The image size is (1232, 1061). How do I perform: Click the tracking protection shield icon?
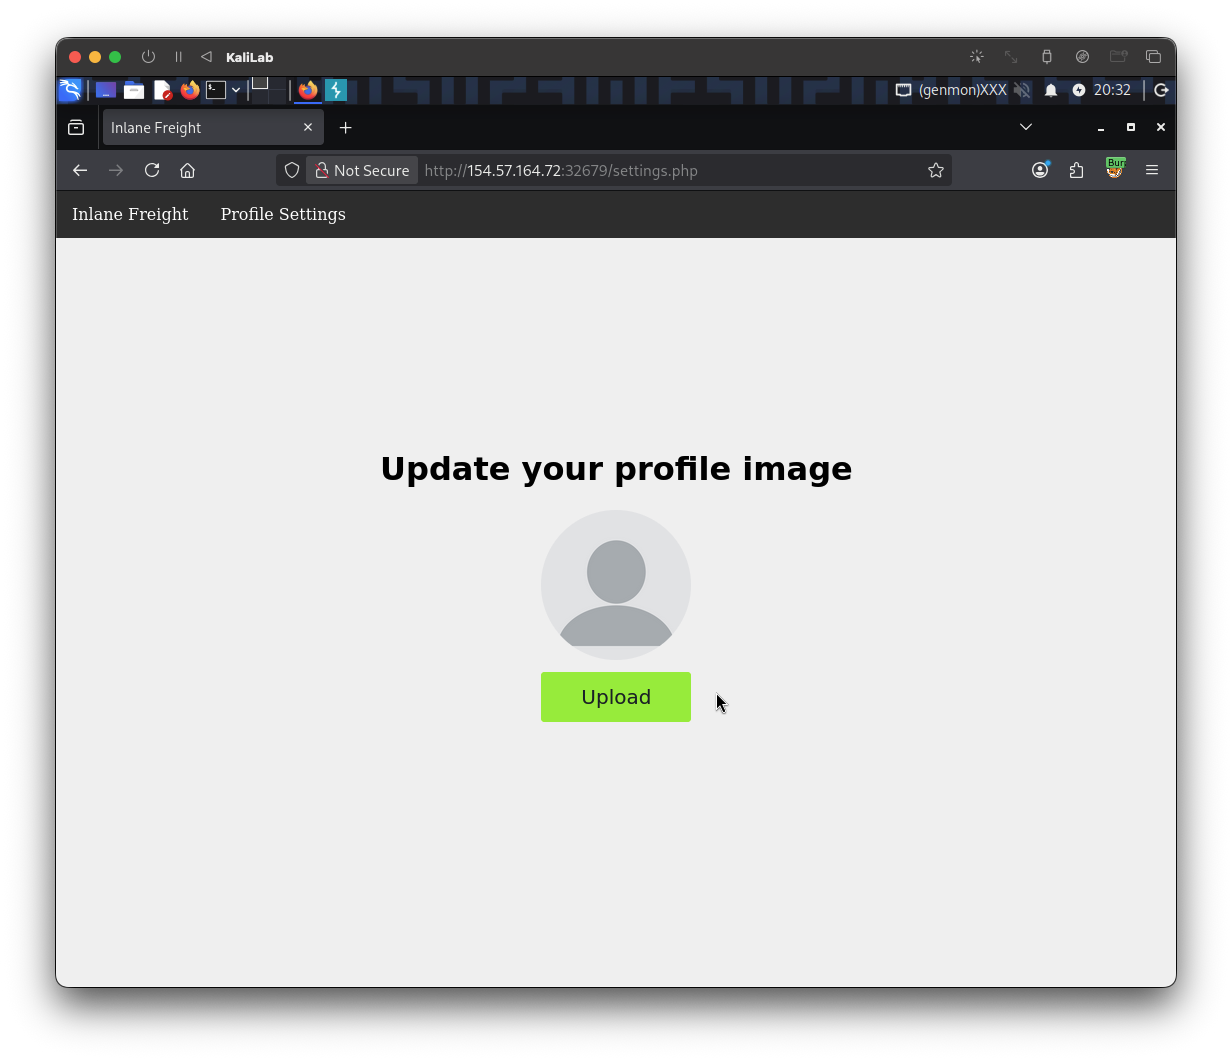[292, 170]
